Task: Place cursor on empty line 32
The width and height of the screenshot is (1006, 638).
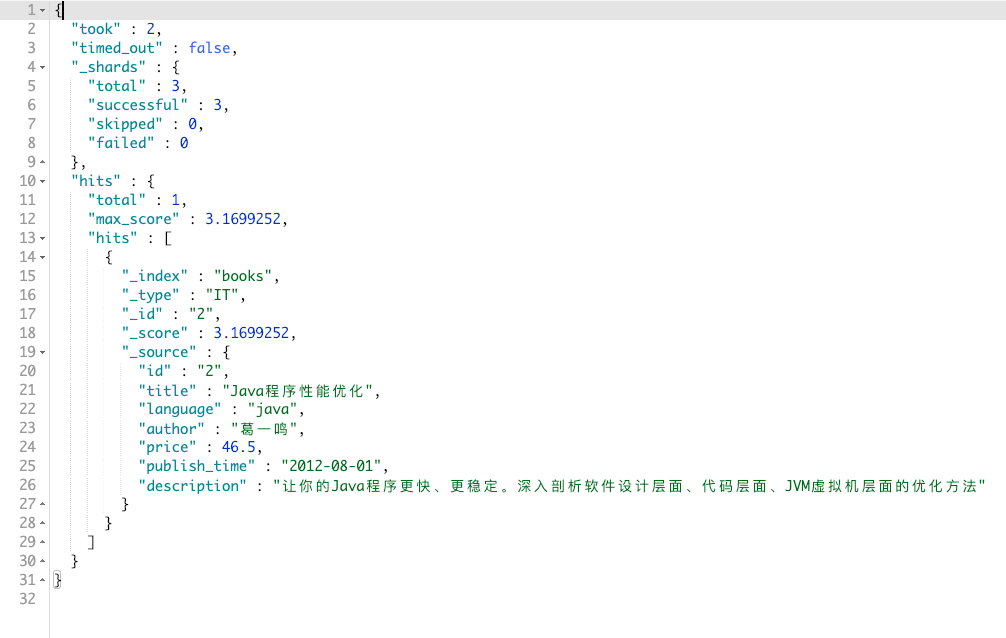Action: coord(513,599)
